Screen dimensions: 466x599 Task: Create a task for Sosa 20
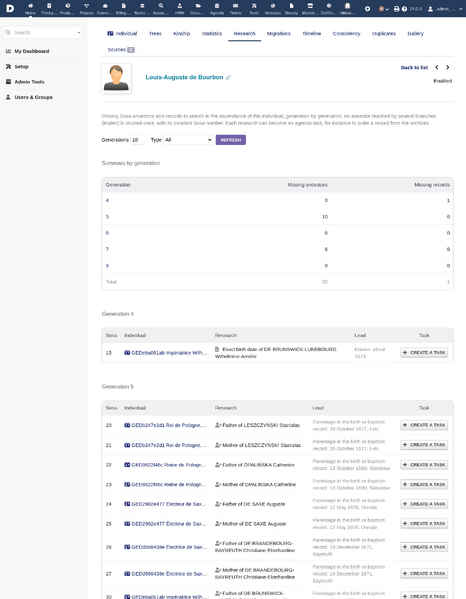pos(424,425)
